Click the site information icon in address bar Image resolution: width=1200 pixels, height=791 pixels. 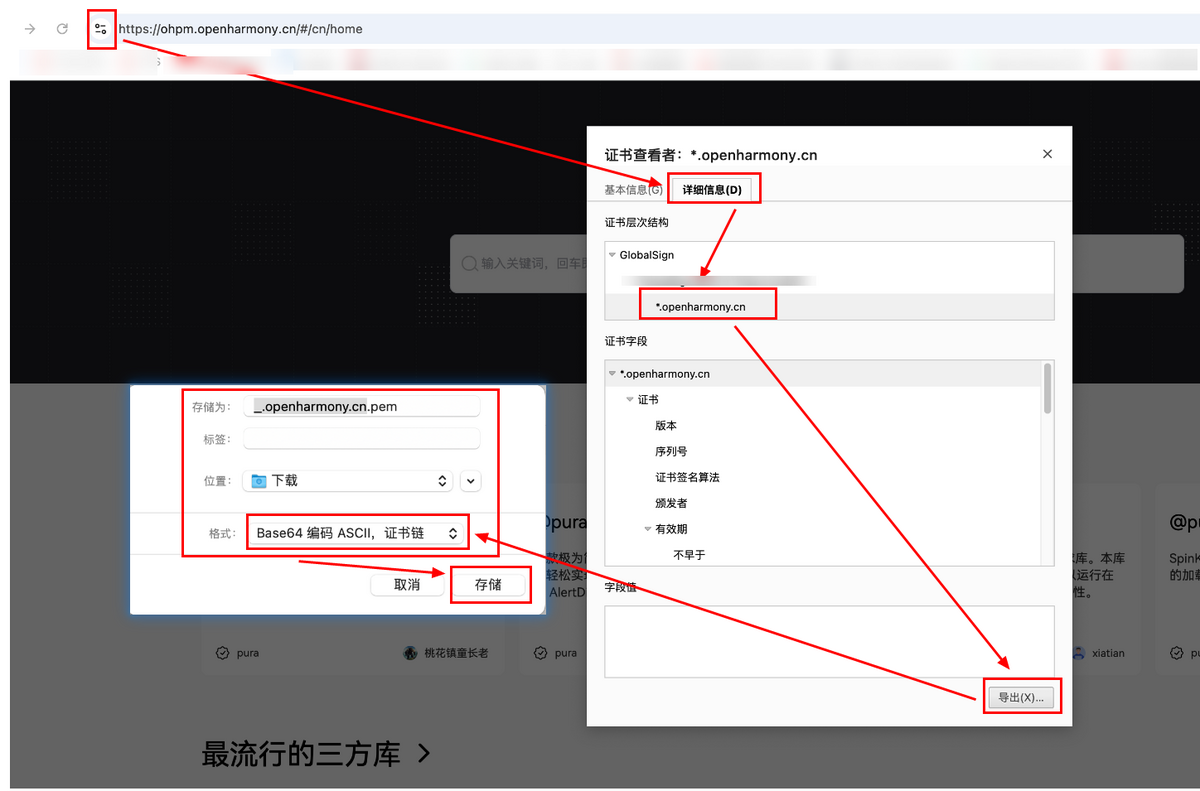point(101,29)
